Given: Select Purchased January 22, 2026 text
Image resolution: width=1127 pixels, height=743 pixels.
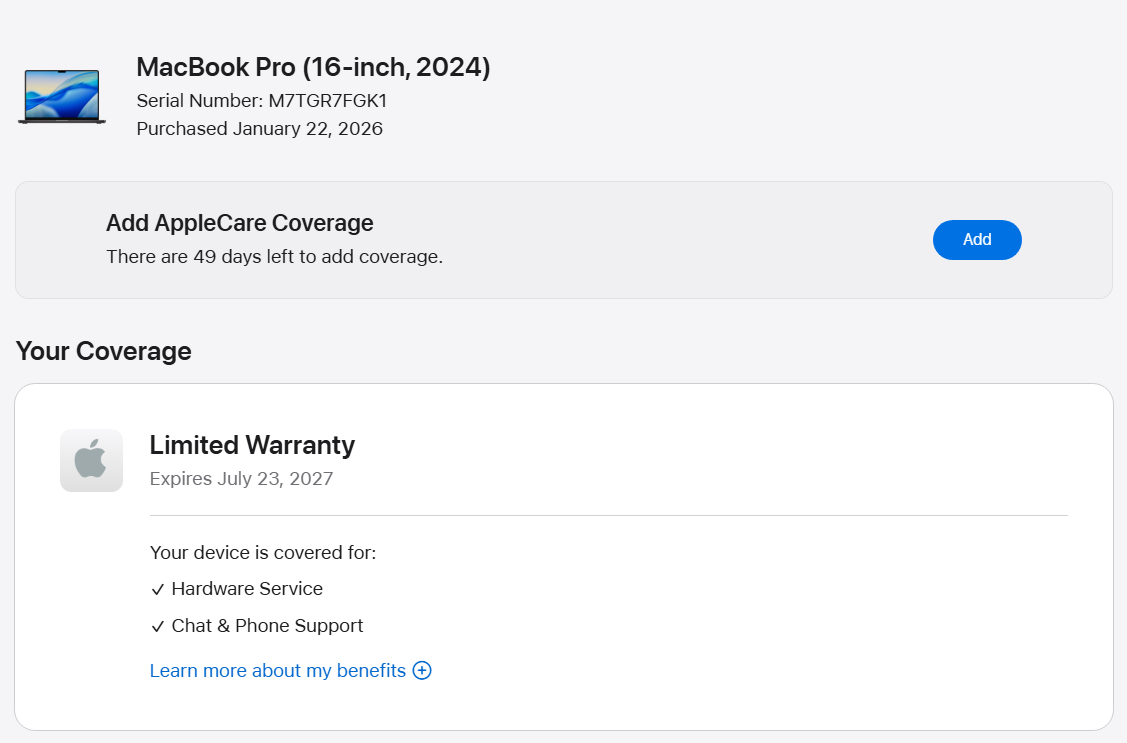Looking at the screenshot, I should tap(259, 129).
